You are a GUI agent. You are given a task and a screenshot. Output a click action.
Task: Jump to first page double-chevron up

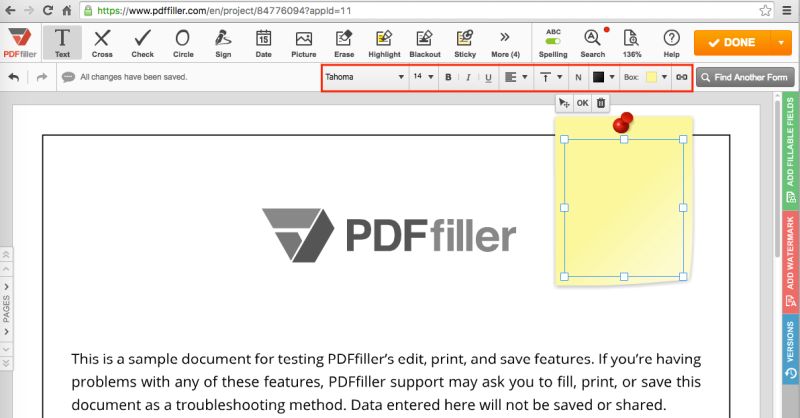coord(6,254)
